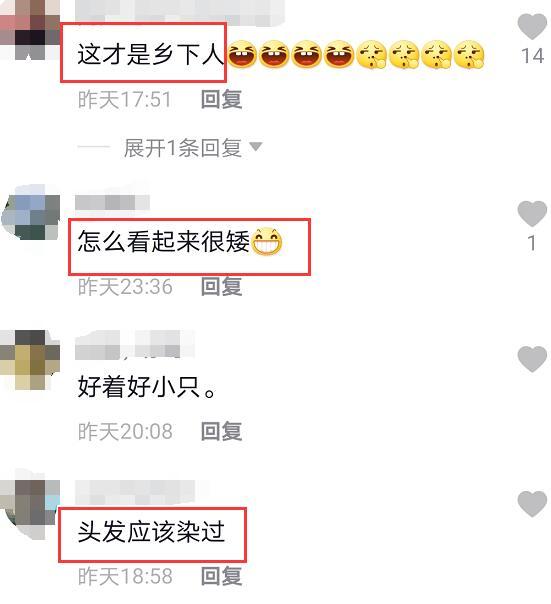Open avatar of "好着好小只" commenter

(30, 359)
